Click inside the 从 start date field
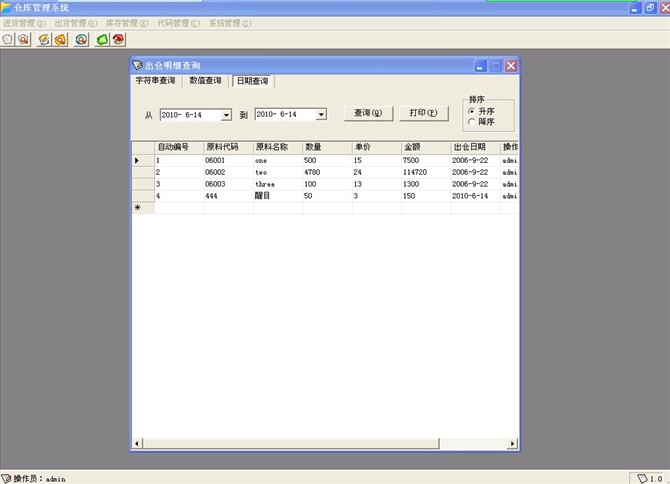Image resolution: width=670 pixels, height=484 pixels. tap(191, 115)
